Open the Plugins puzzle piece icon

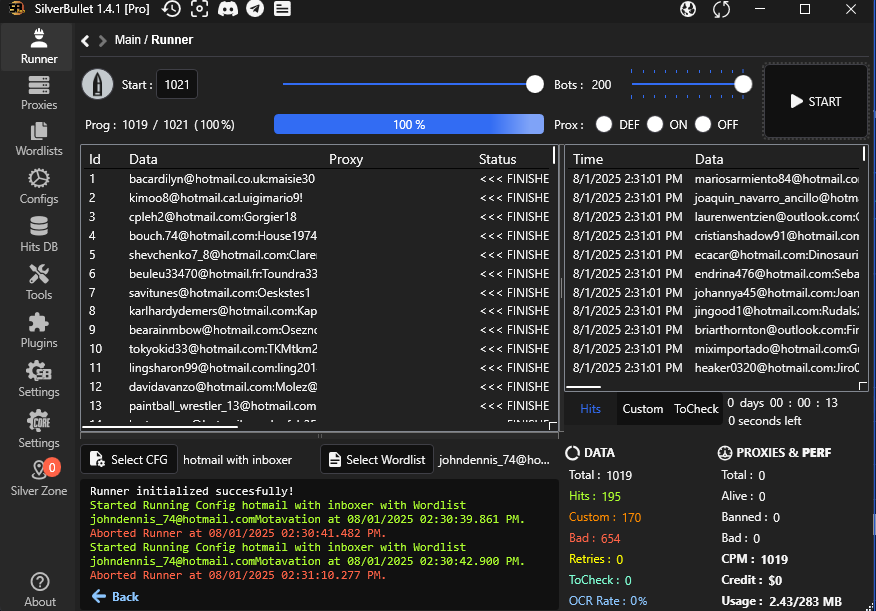39,328
